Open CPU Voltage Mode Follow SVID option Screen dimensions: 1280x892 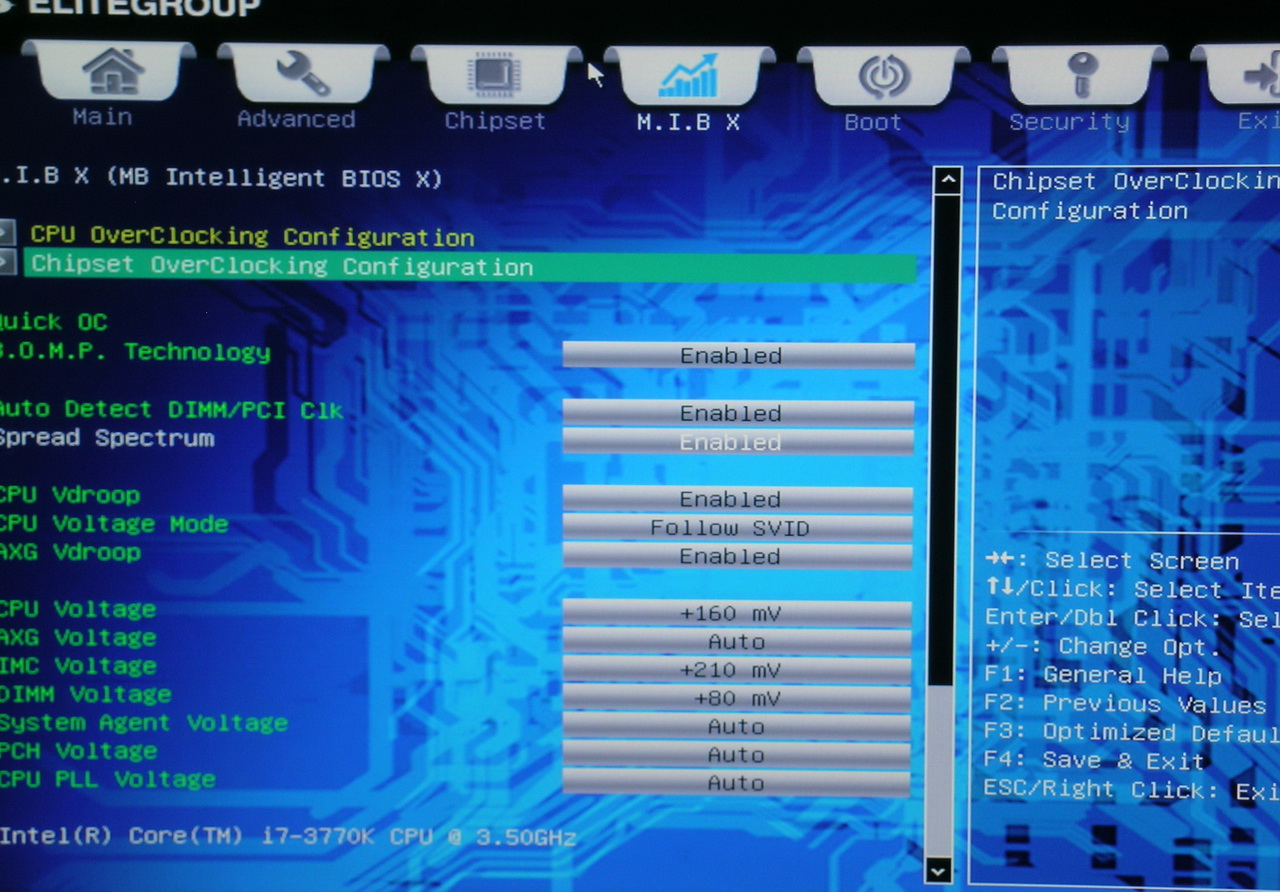737,527
